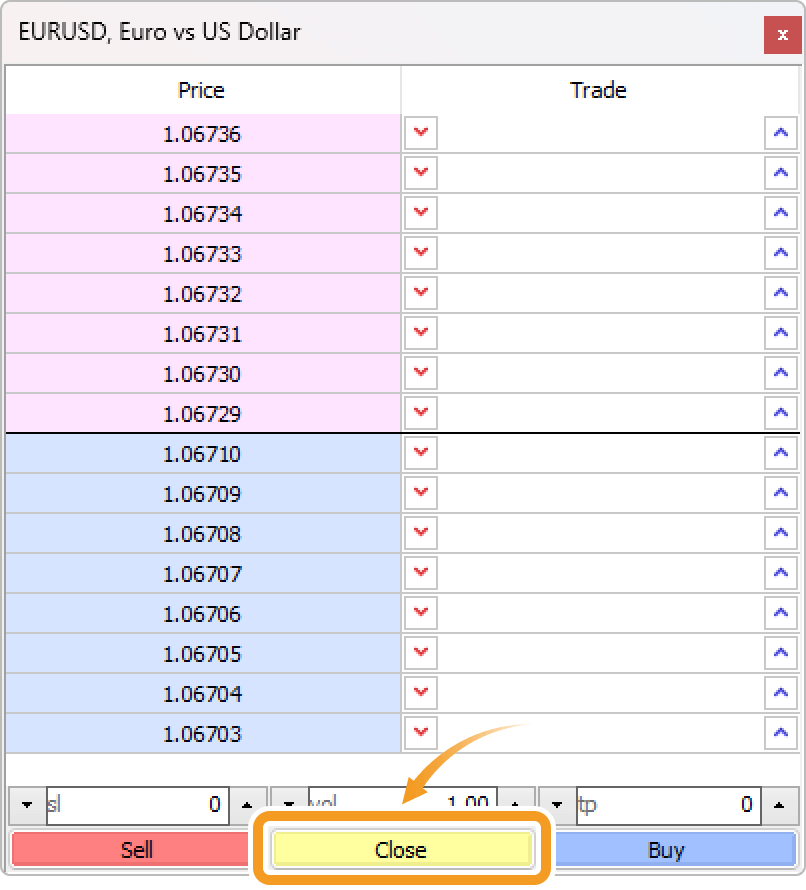Click the blue up arrow beside 1.06705
Image resolution: width=806 pixels, height=890 pixels.
(x=780, y=653)
